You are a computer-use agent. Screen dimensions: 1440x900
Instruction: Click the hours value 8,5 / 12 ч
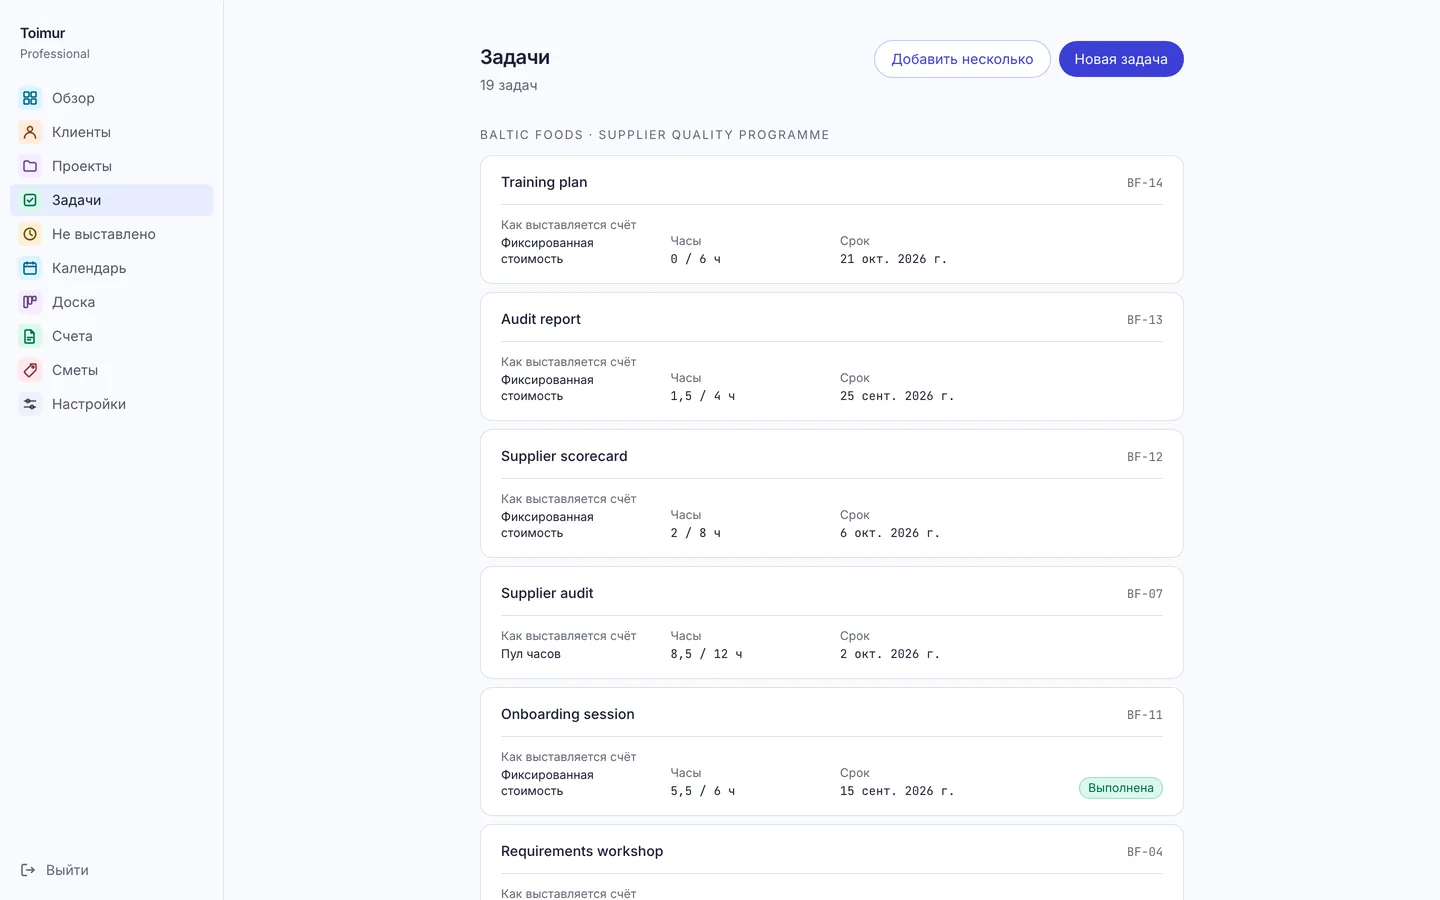(707, 654)
